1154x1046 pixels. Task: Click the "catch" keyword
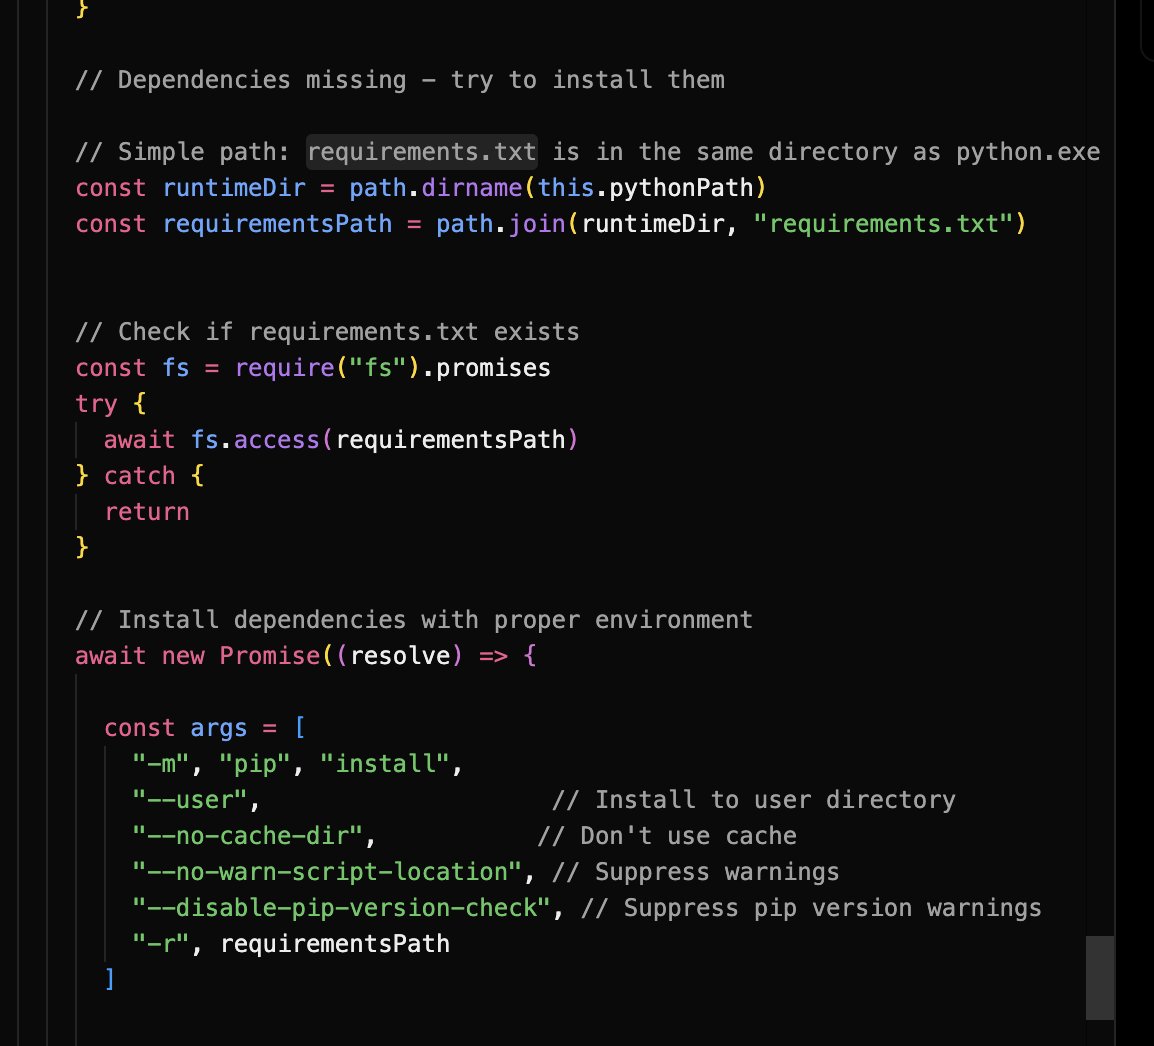click(140, 476)
